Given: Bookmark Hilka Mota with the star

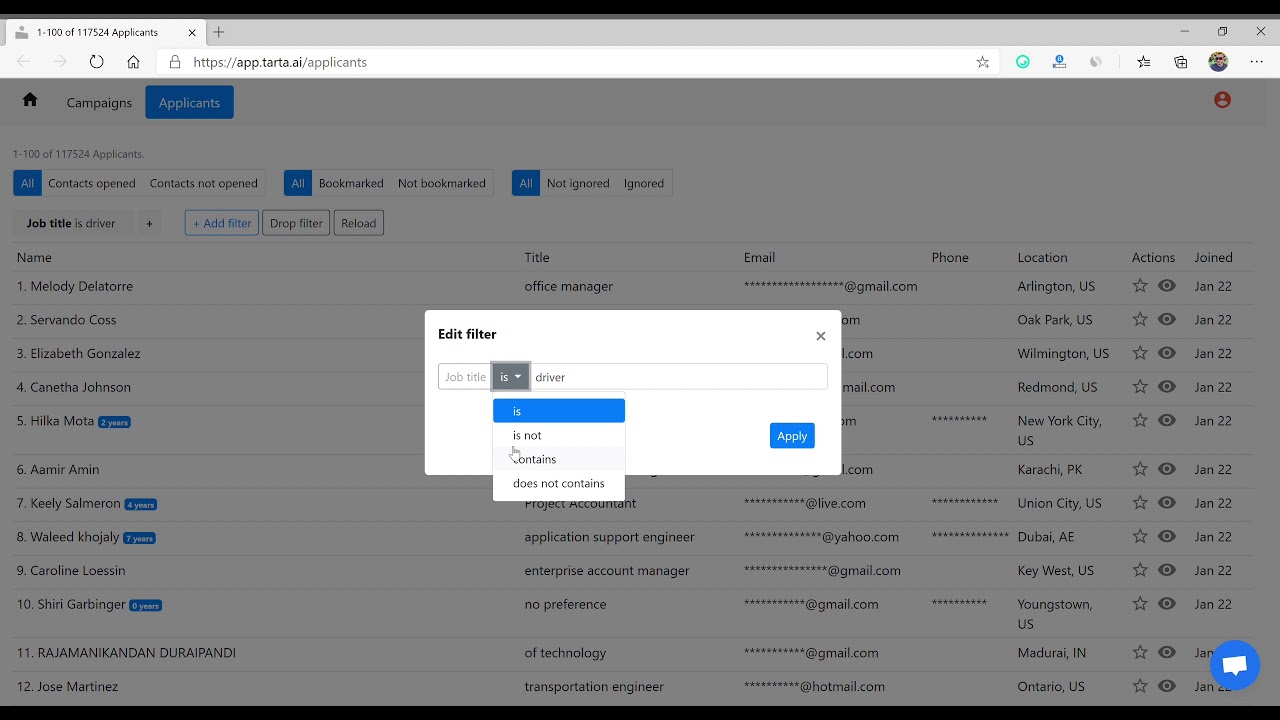Looking at the screenshot, I should point(1140,421).
